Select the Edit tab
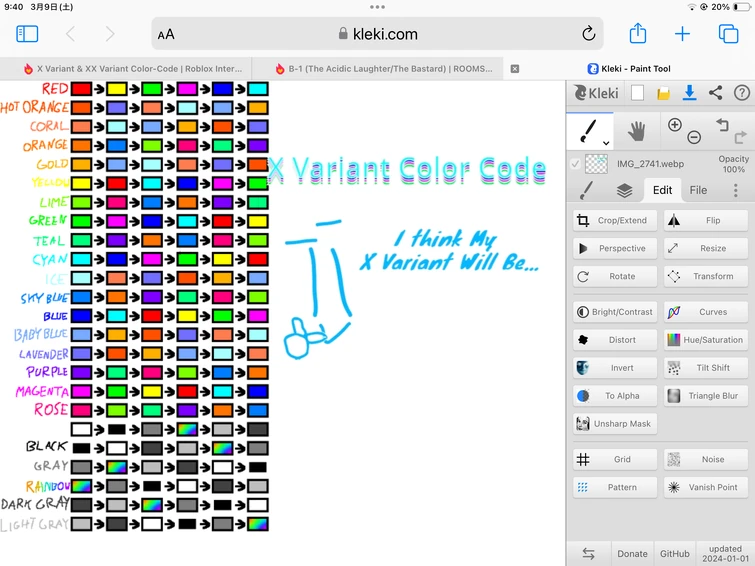 [662, 190]
